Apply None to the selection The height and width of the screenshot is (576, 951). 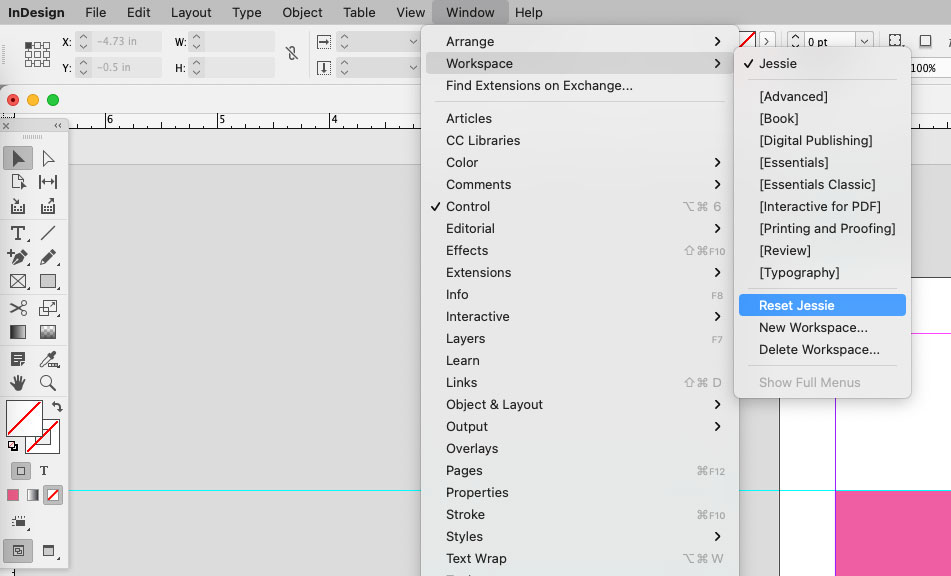(53, 495)
